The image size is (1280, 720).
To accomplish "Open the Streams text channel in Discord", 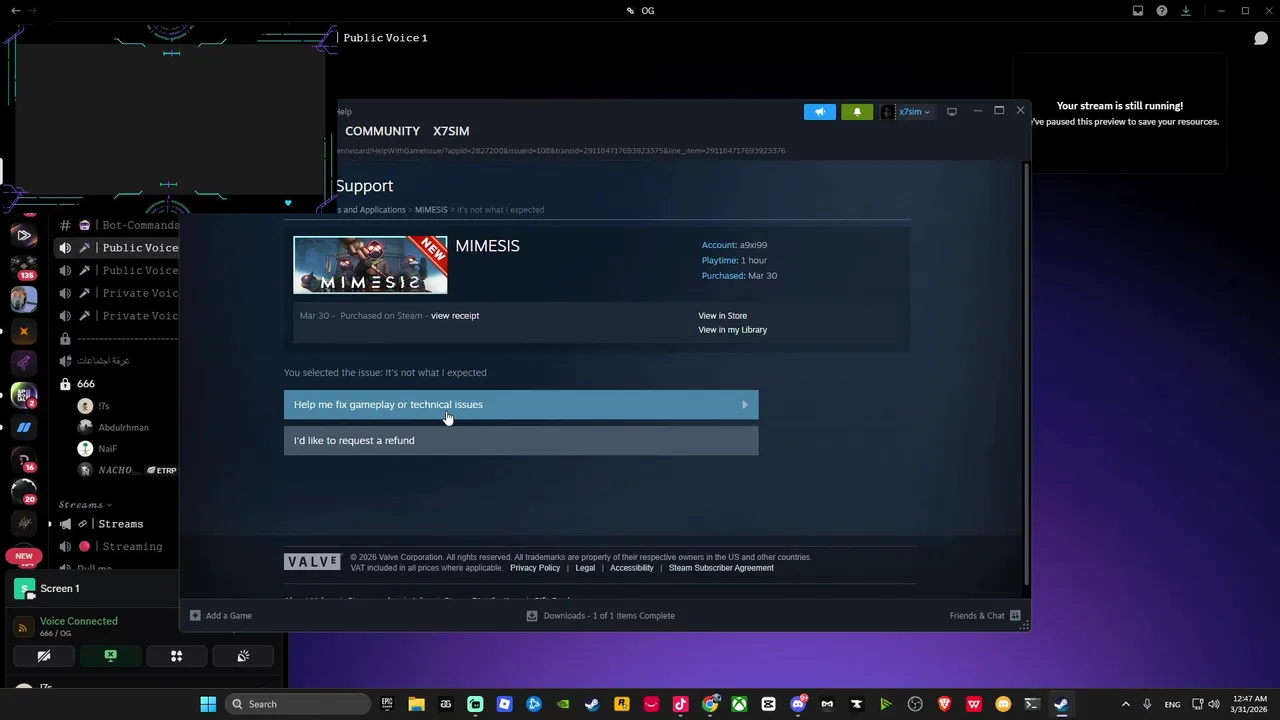I will click(114, 524).
